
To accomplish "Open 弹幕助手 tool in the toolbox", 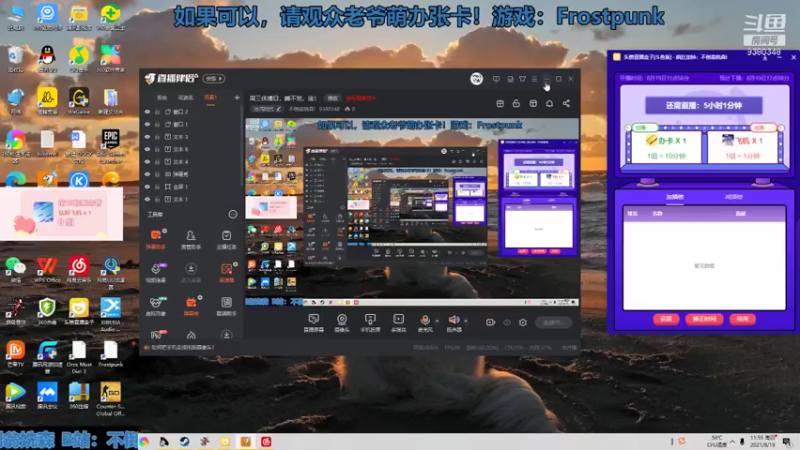I will point(156,239).
